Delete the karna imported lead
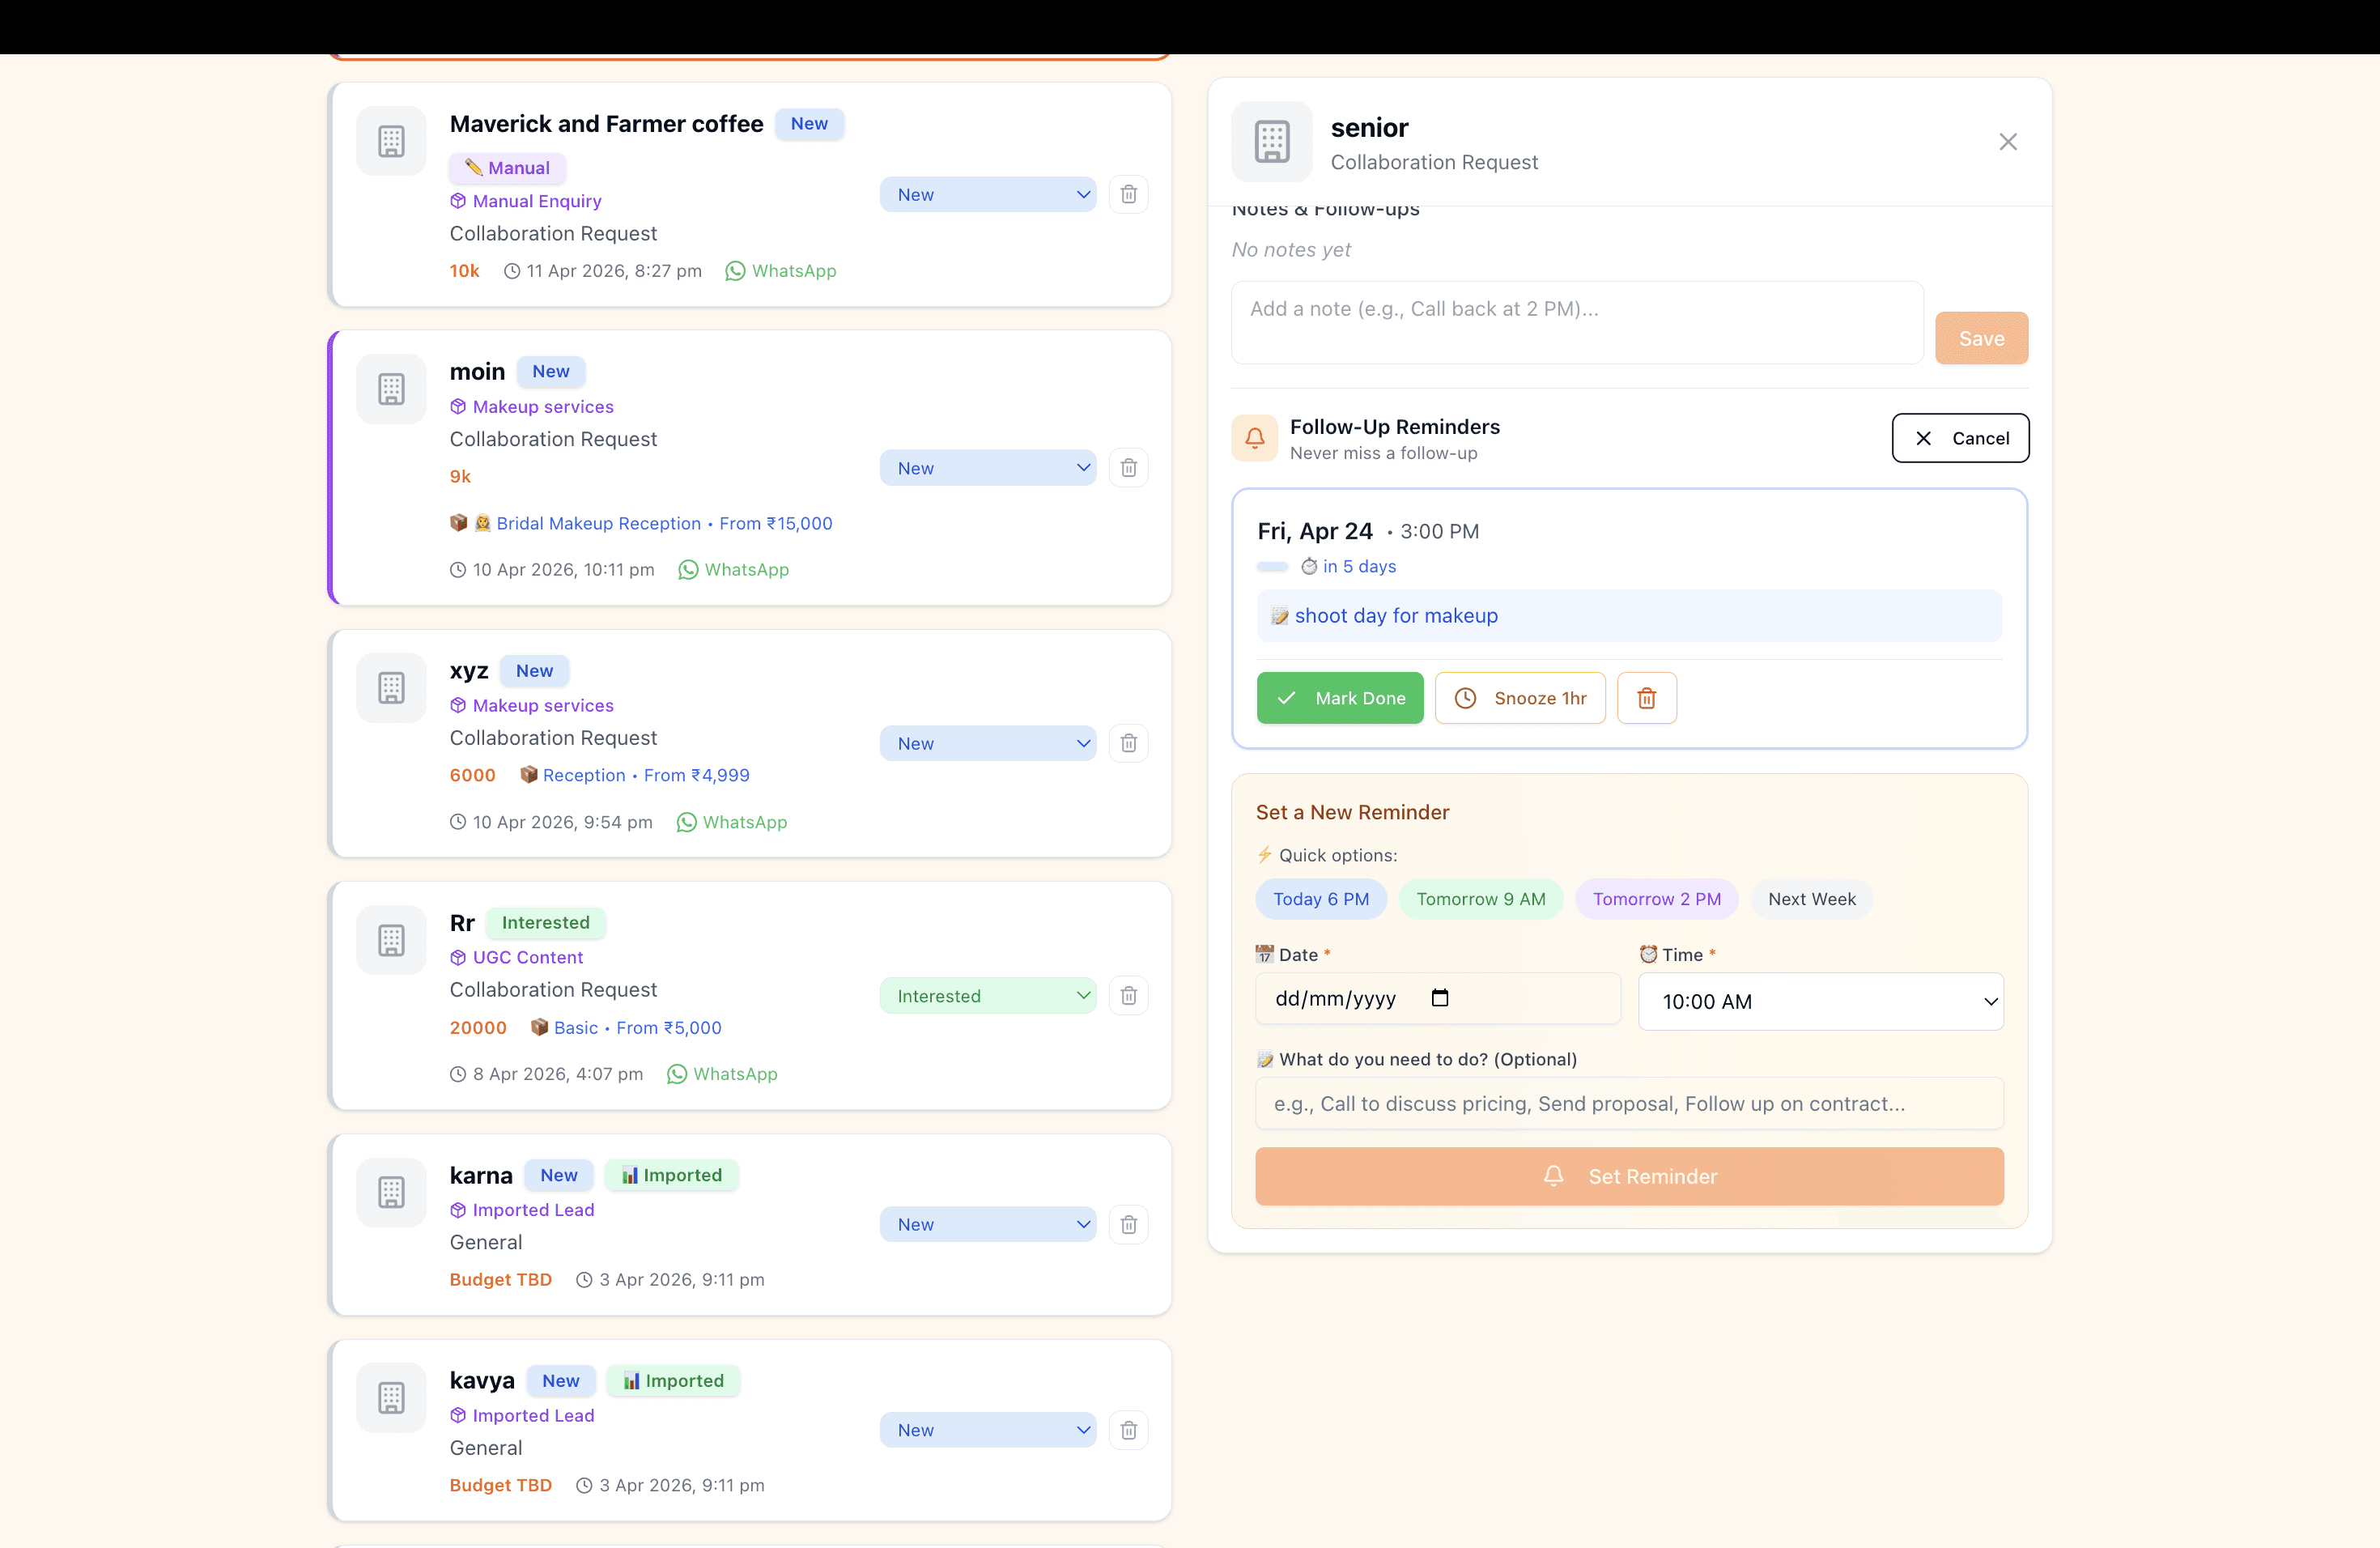 coord(1128,1224)
